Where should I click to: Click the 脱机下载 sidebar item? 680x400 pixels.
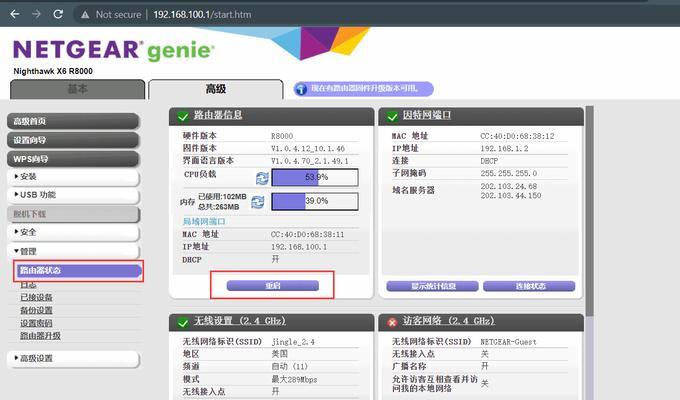coord(73,214)
